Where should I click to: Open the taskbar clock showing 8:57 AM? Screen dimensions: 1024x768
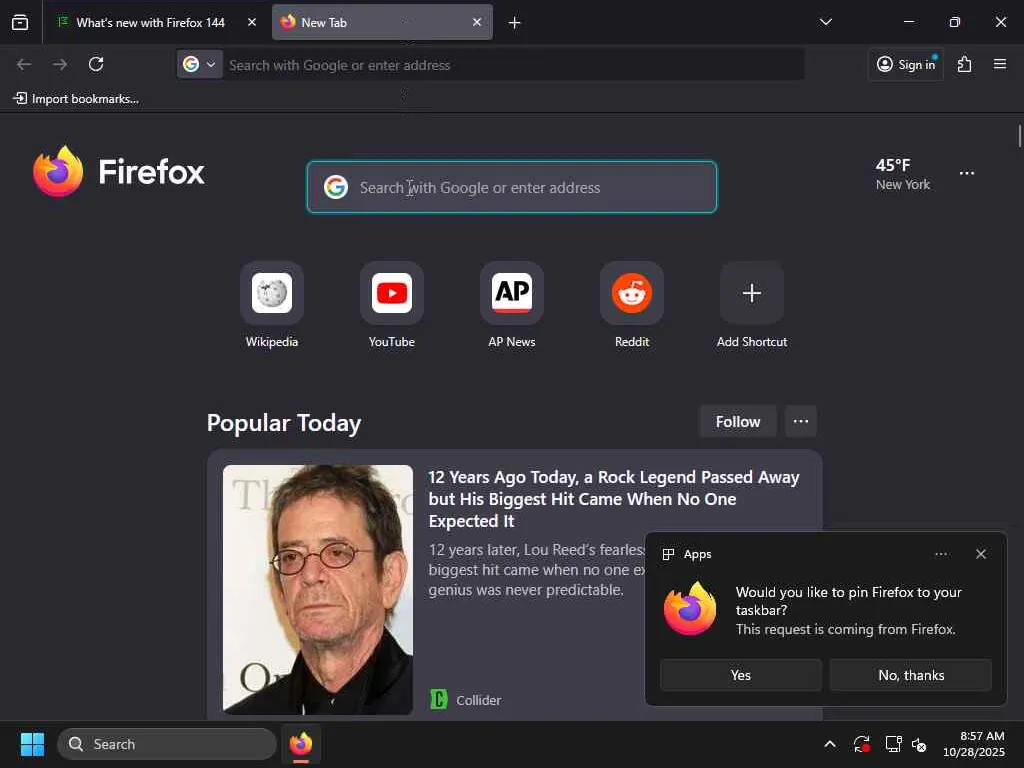point(974,744)
